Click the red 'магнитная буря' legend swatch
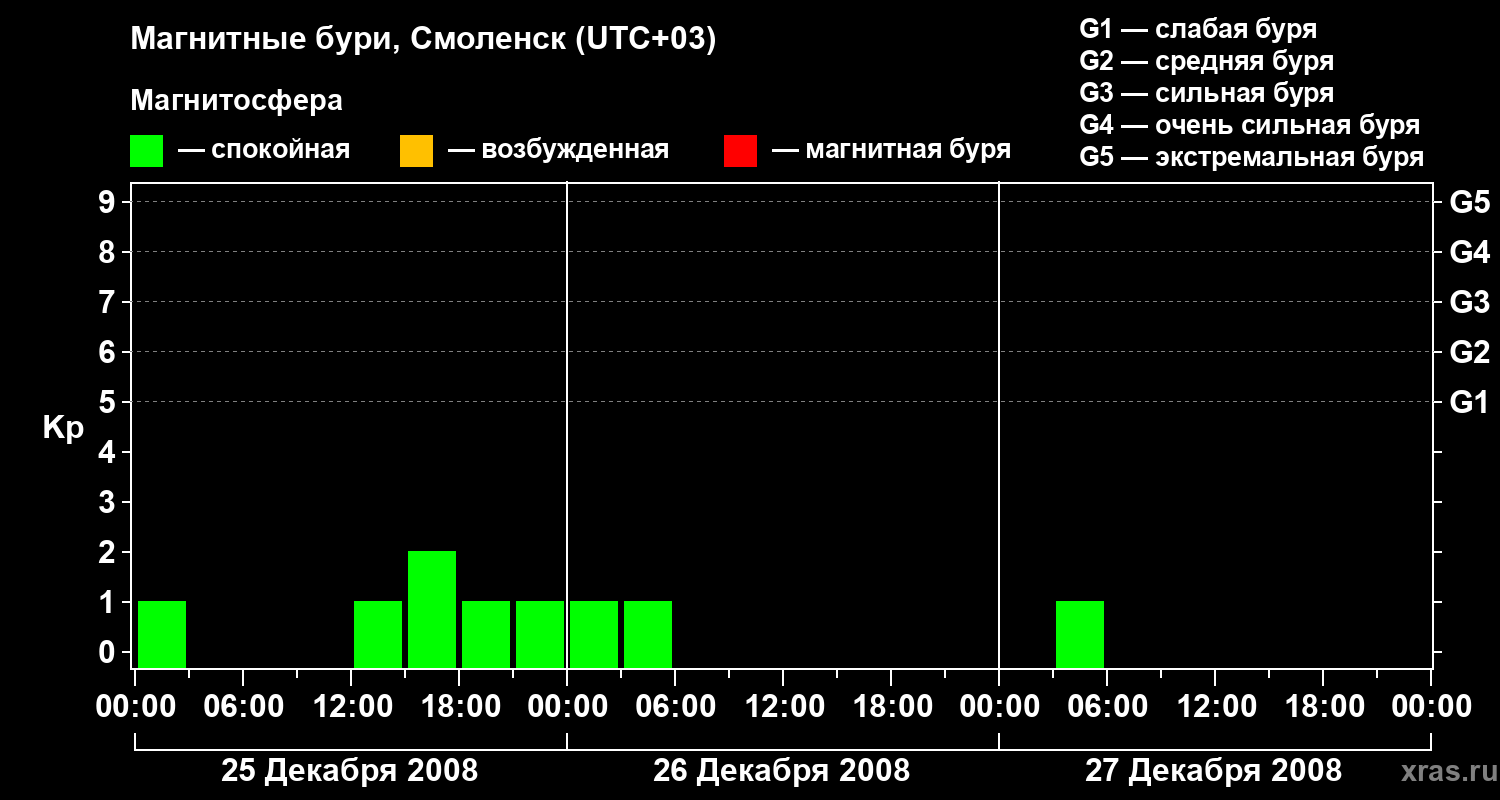Screen dimensions: 1500x800 tap(740, 151)
